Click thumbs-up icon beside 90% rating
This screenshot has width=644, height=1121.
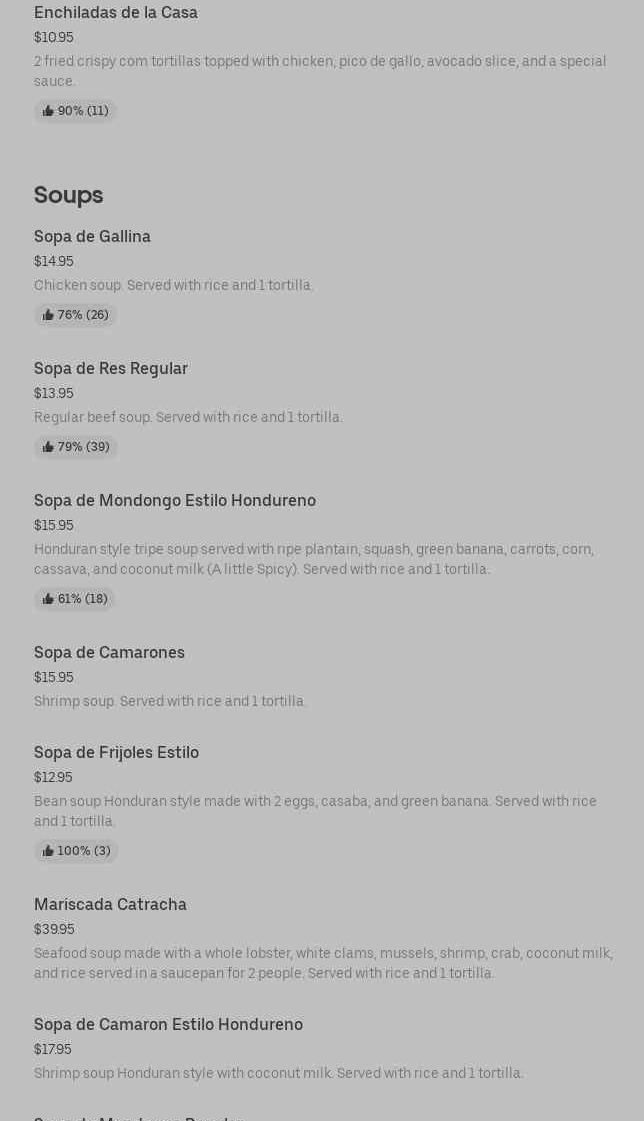pos(48,112)
